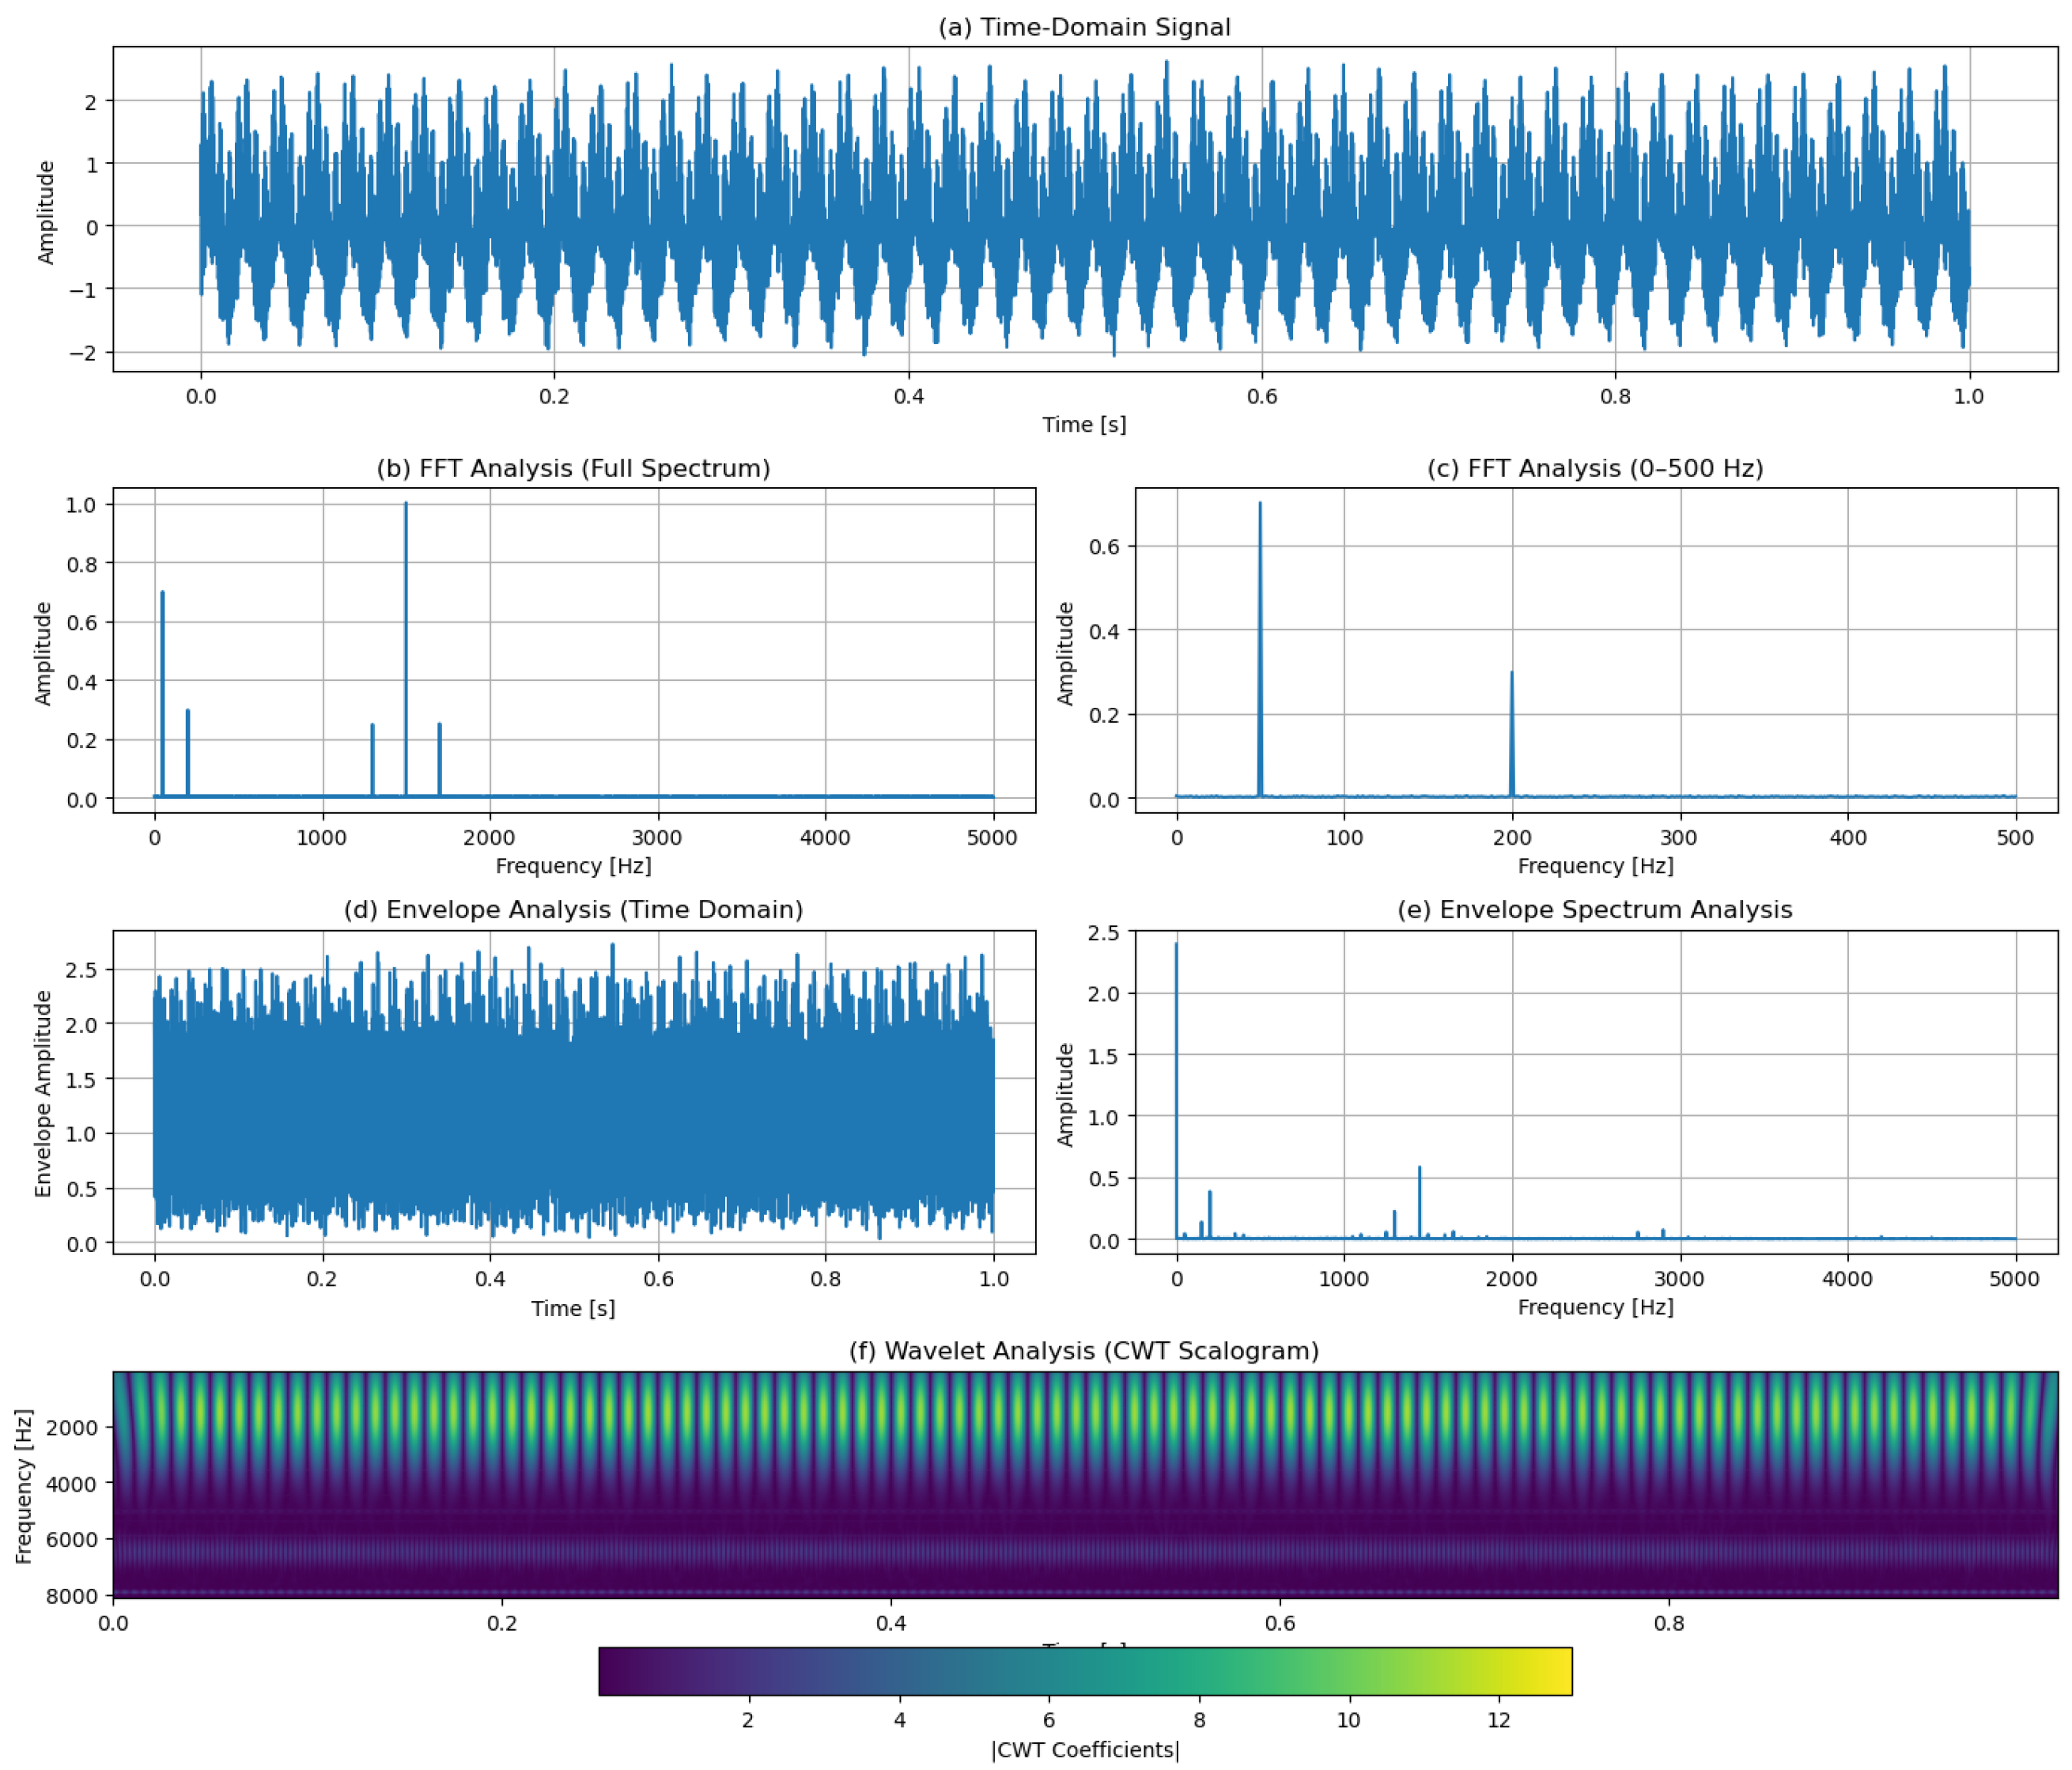Click the '(b) FFT Analysis (Full Spectrum)' title
Image resolution: width=2072 pixels, height=1770 pixels.
click(x=573, y=468)
